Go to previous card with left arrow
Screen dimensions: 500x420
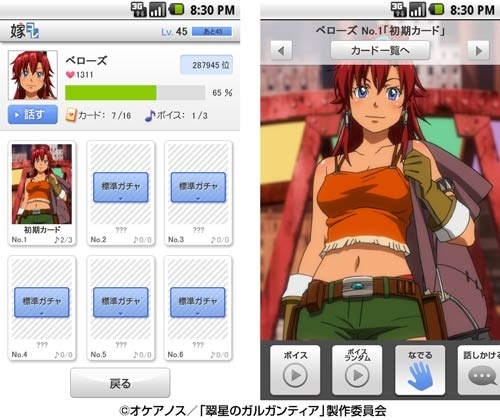[x=281, y=51]
